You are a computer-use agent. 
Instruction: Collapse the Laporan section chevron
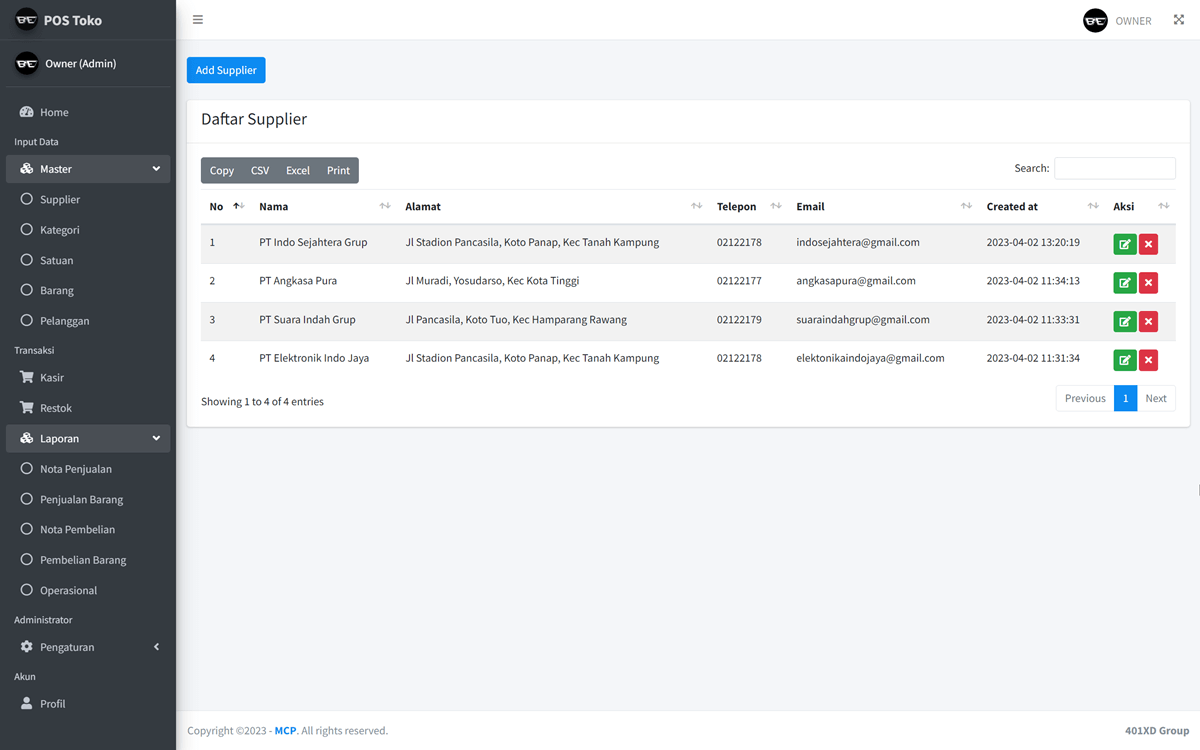point(156,437)
